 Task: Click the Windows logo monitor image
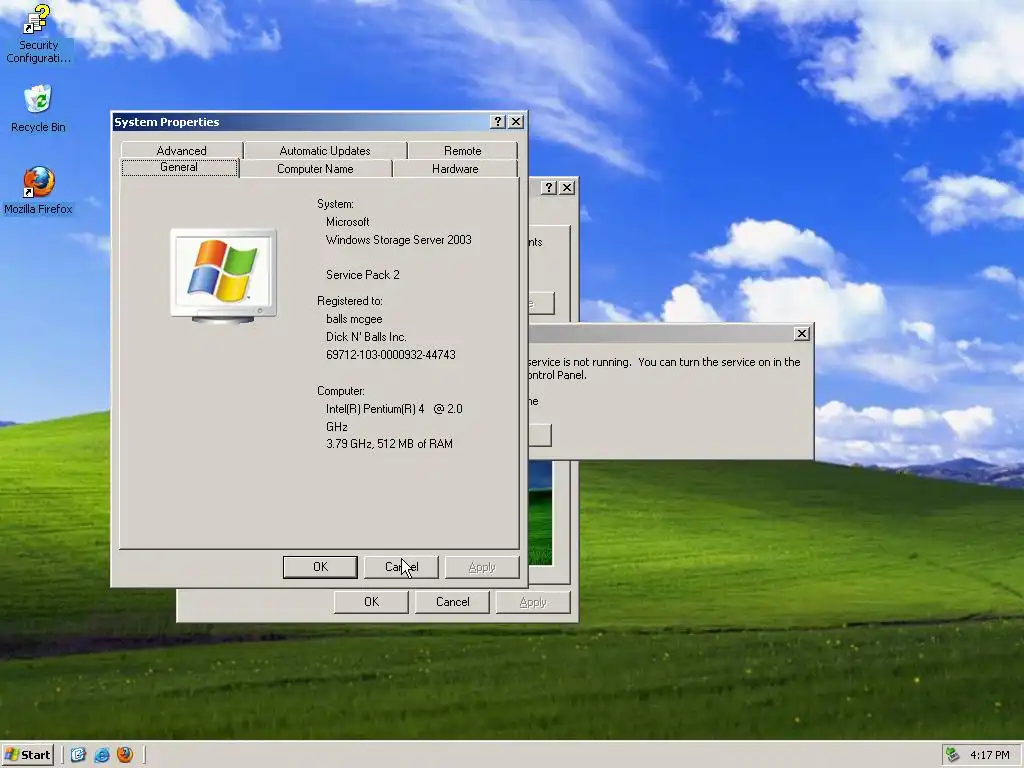[x=223, y=276]
